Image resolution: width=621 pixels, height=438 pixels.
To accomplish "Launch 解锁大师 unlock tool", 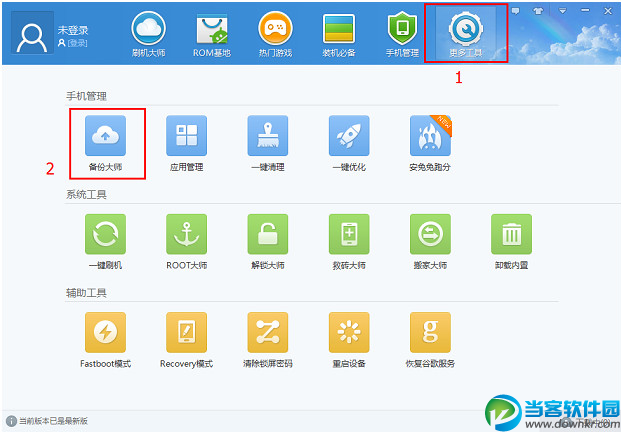I will (x=268, y=242).
